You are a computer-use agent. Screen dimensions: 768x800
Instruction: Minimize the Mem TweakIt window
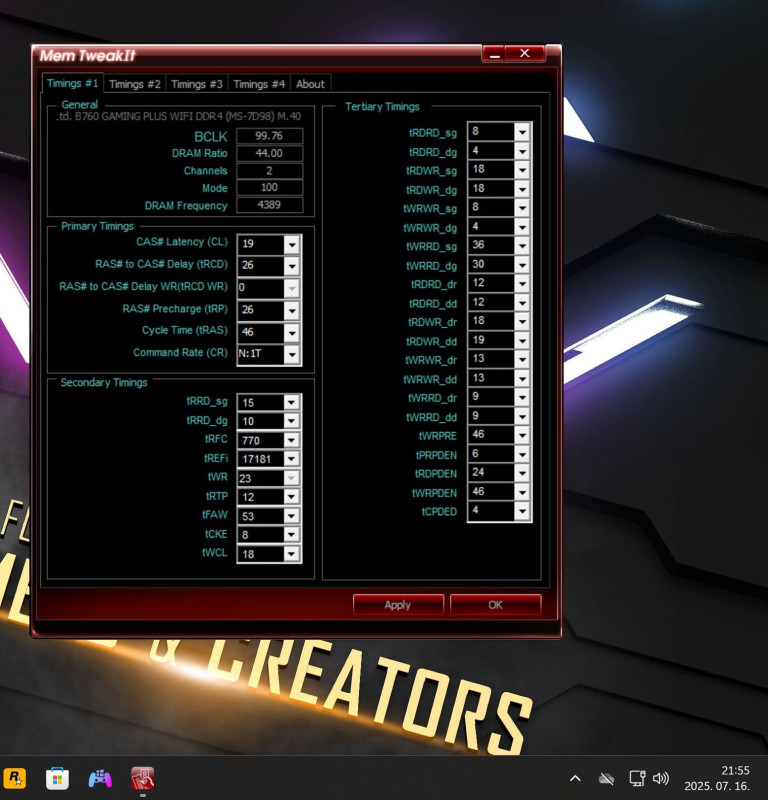coord(494,54)
